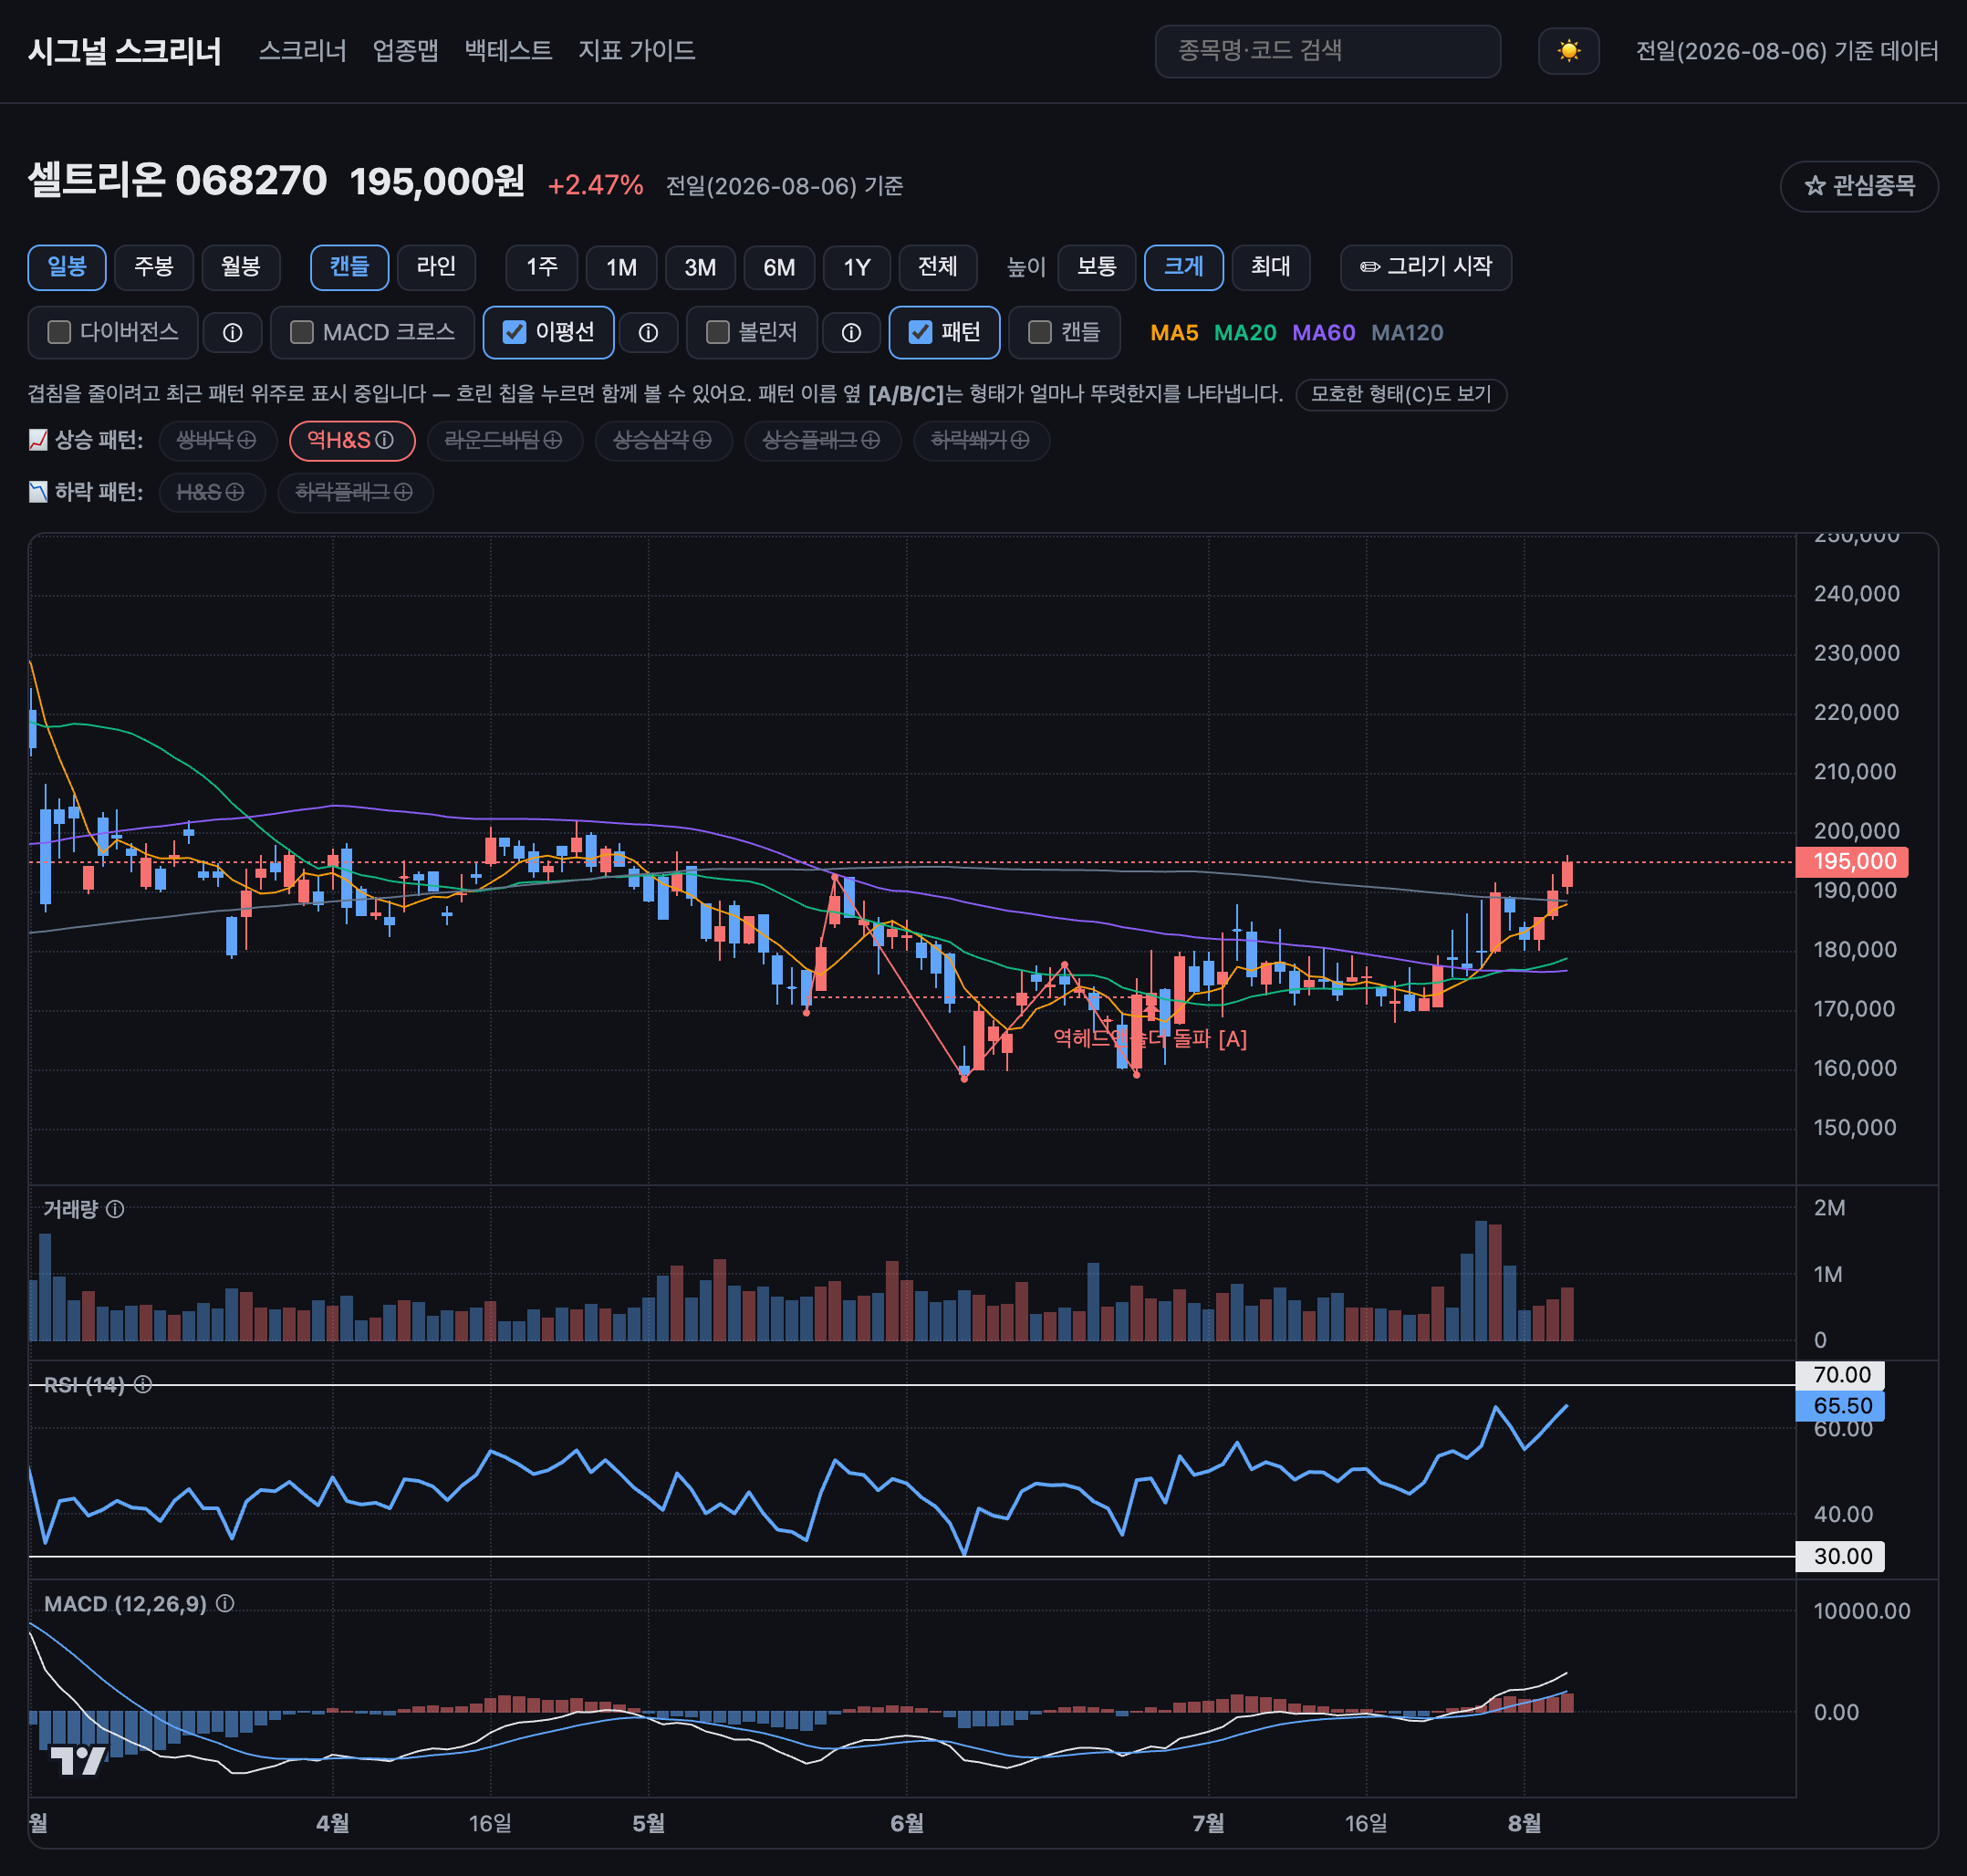
Task: Open the 스크리너 nav menu
Action: pyautogui.click(x=303, y=51)
